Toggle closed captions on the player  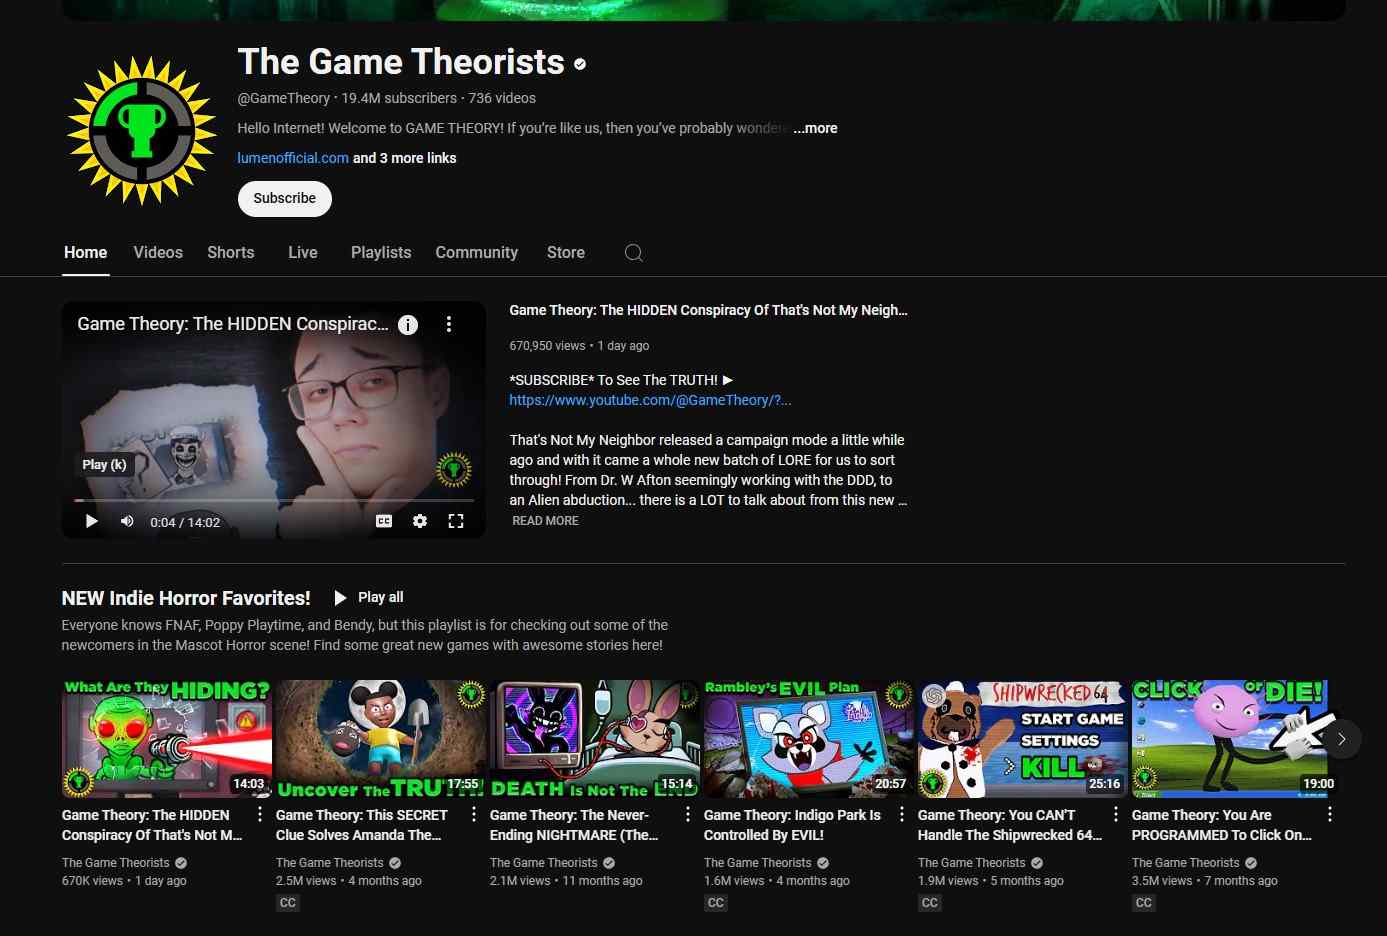tap(384, 521)
